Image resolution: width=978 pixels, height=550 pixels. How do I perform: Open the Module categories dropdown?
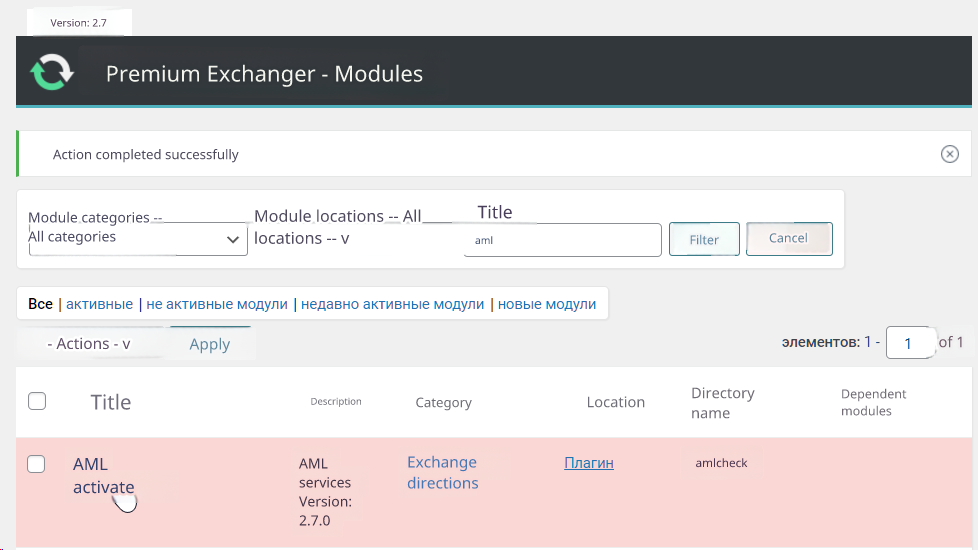coord(137,239)
